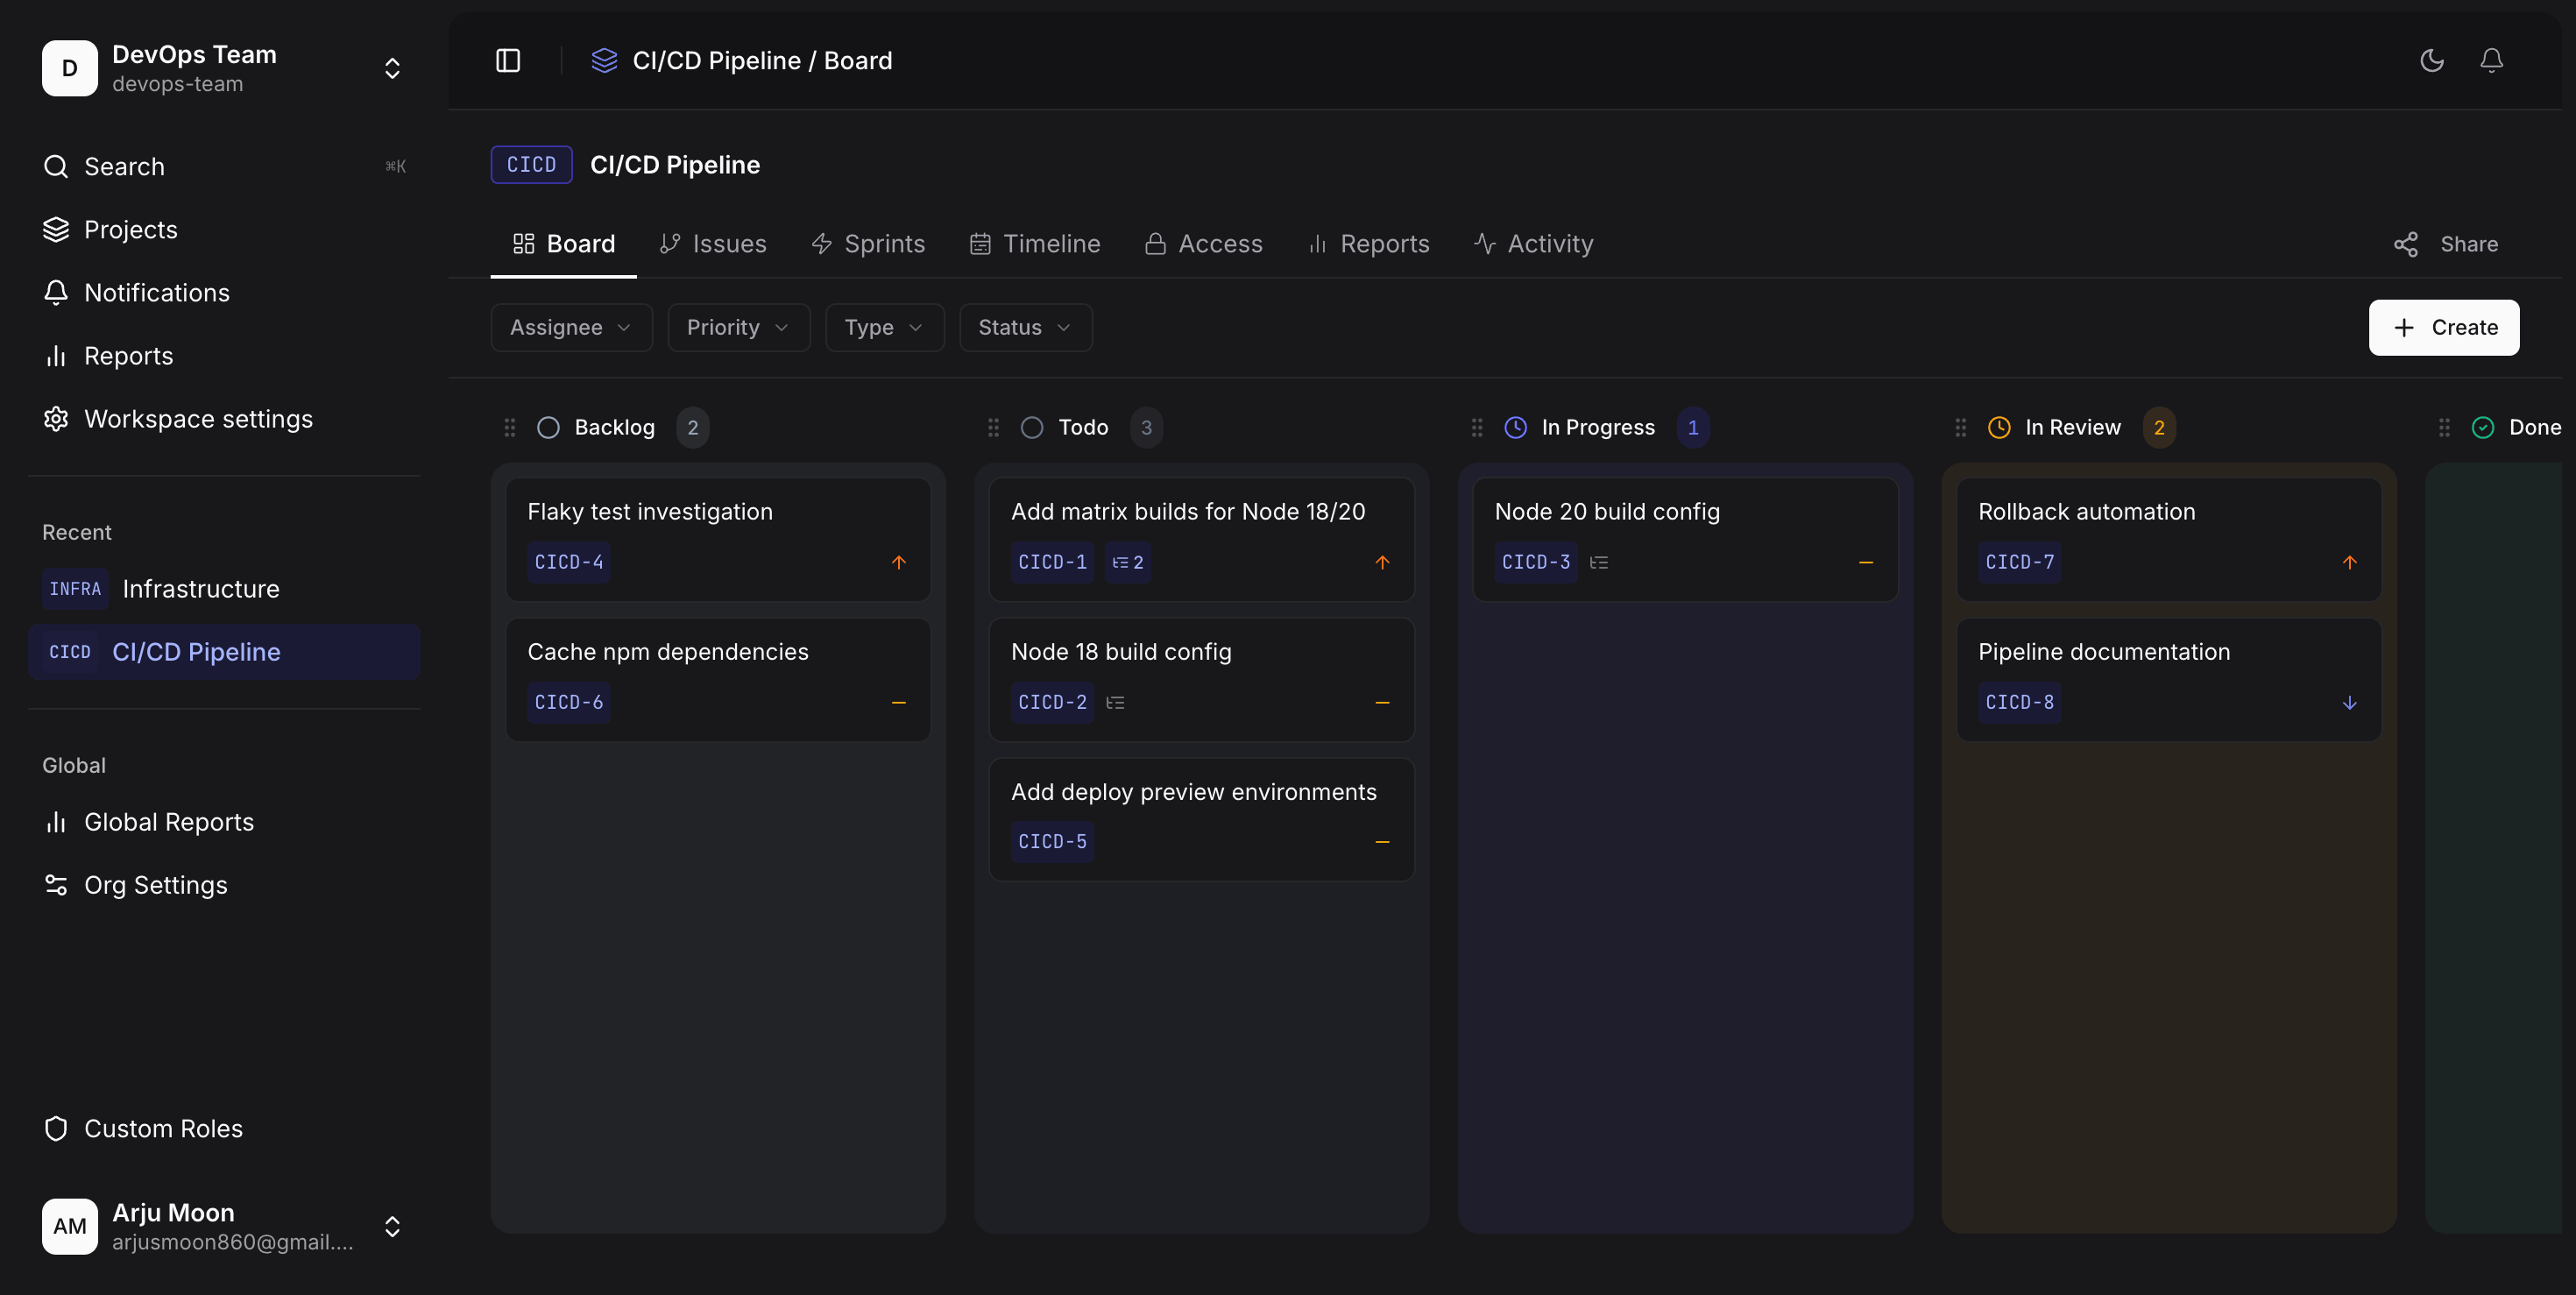The width and height of the screenshot is (2576, 1295).
Task: Switch to dark mode moon icon
Action: pos(2431,61)
